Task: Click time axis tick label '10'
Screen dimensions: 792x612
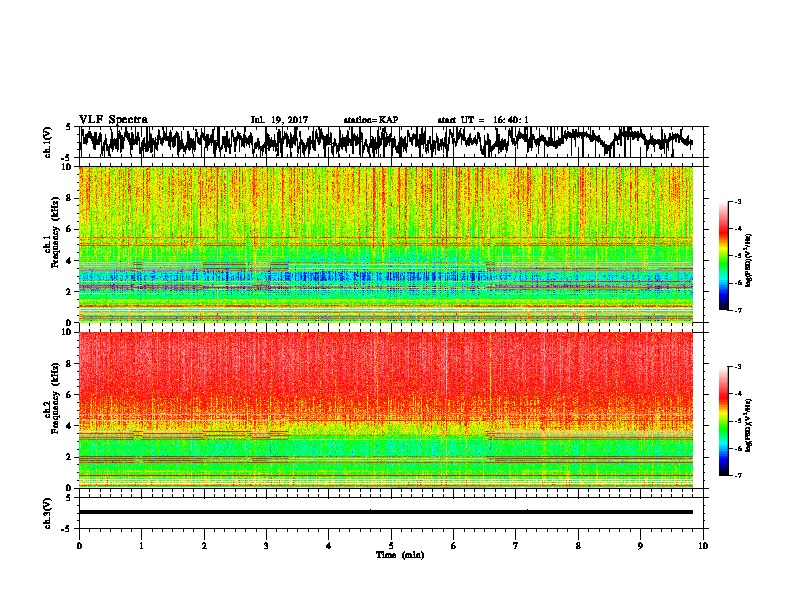Action: point(703,546)
